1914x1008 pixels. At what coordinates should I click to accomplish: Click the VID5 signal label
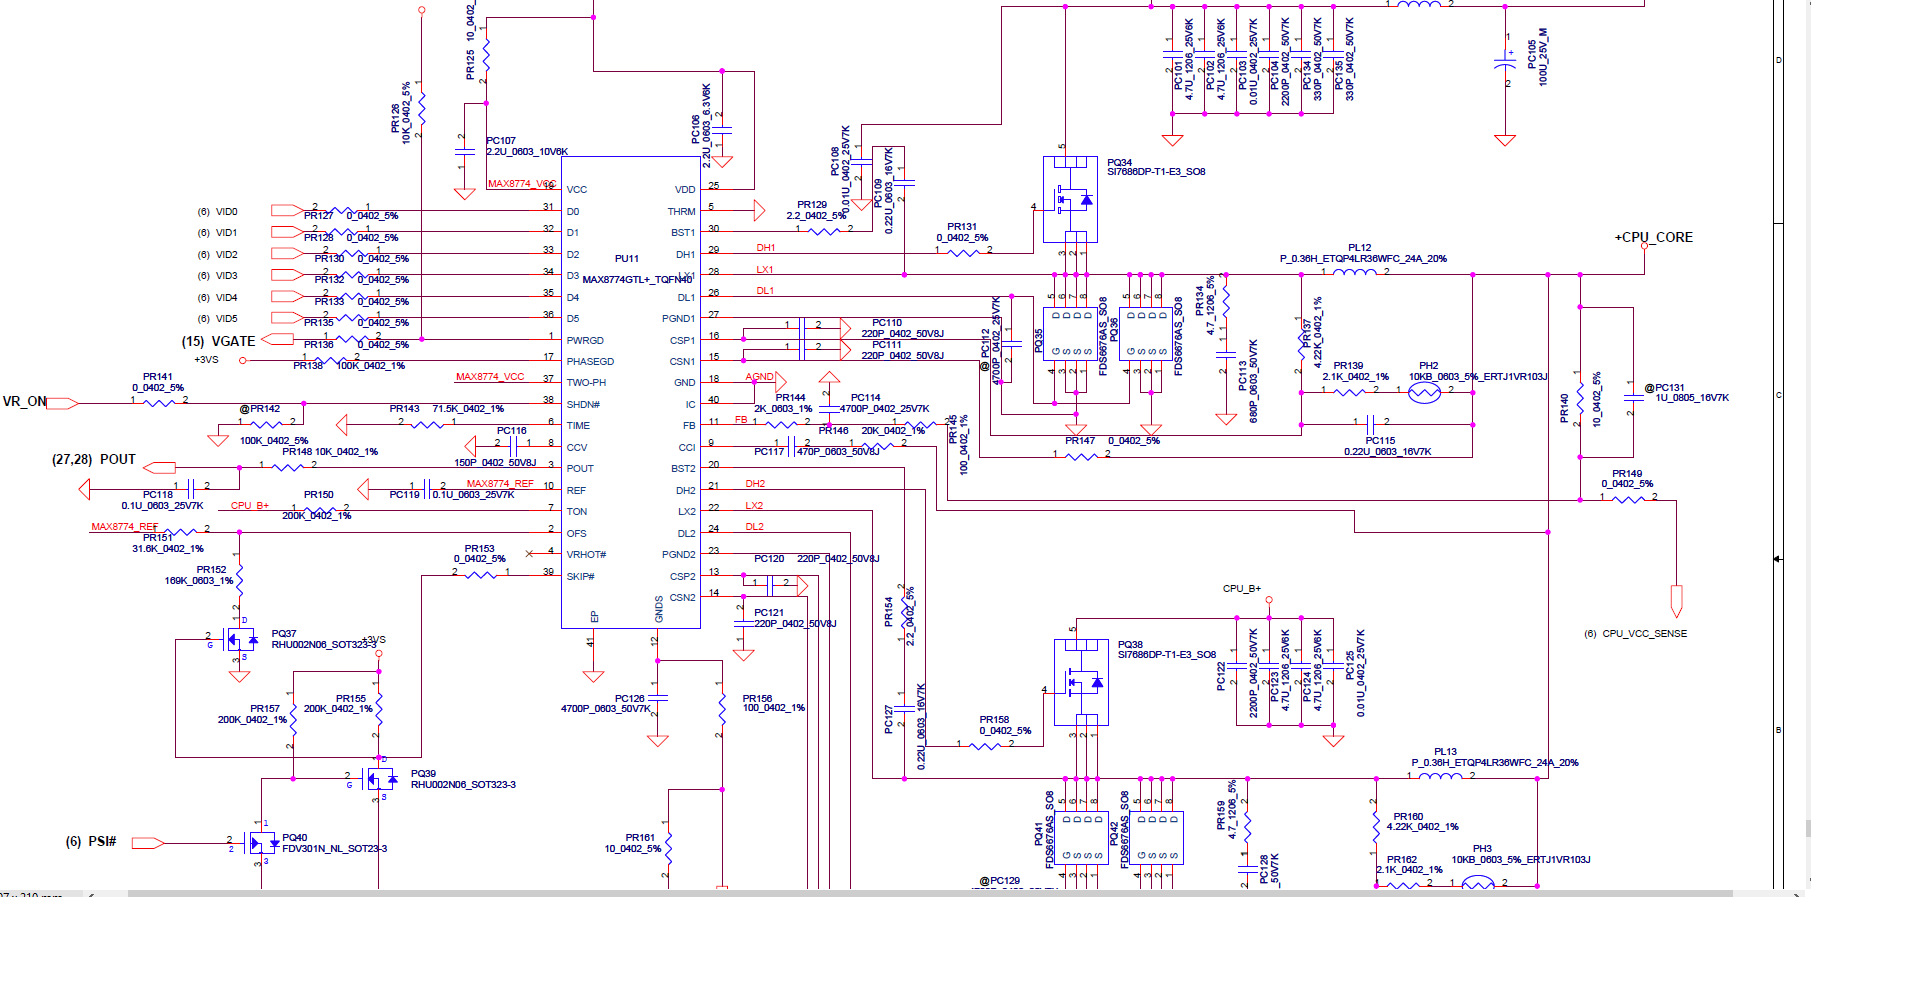(227, 319)
